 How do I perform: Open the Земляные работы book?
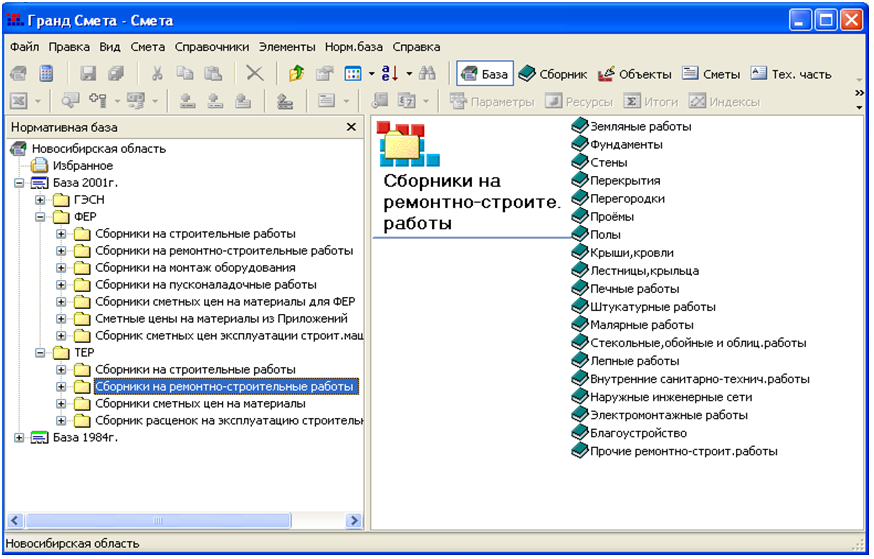(x=632, y=127)
